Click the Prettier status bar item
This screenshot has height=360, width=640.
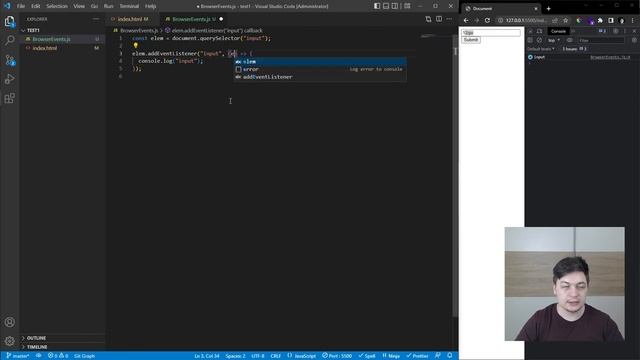pyautogui.click(x=417, y=356)
